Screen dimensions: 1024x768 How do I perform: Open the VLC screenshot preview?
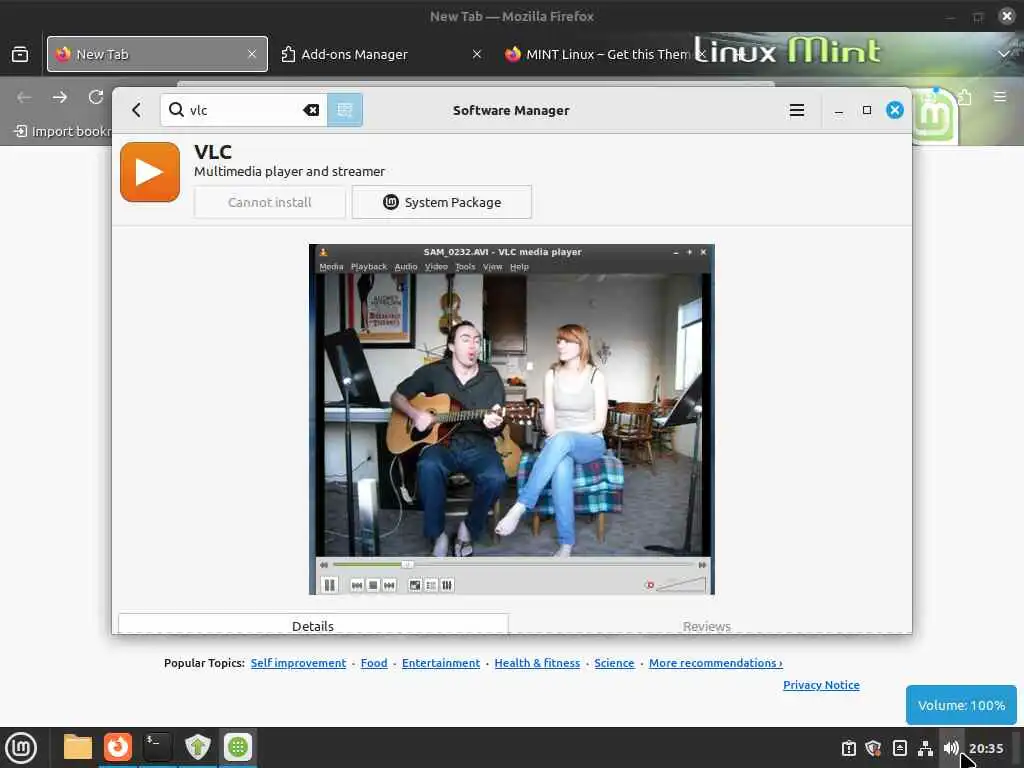[511, 419]
